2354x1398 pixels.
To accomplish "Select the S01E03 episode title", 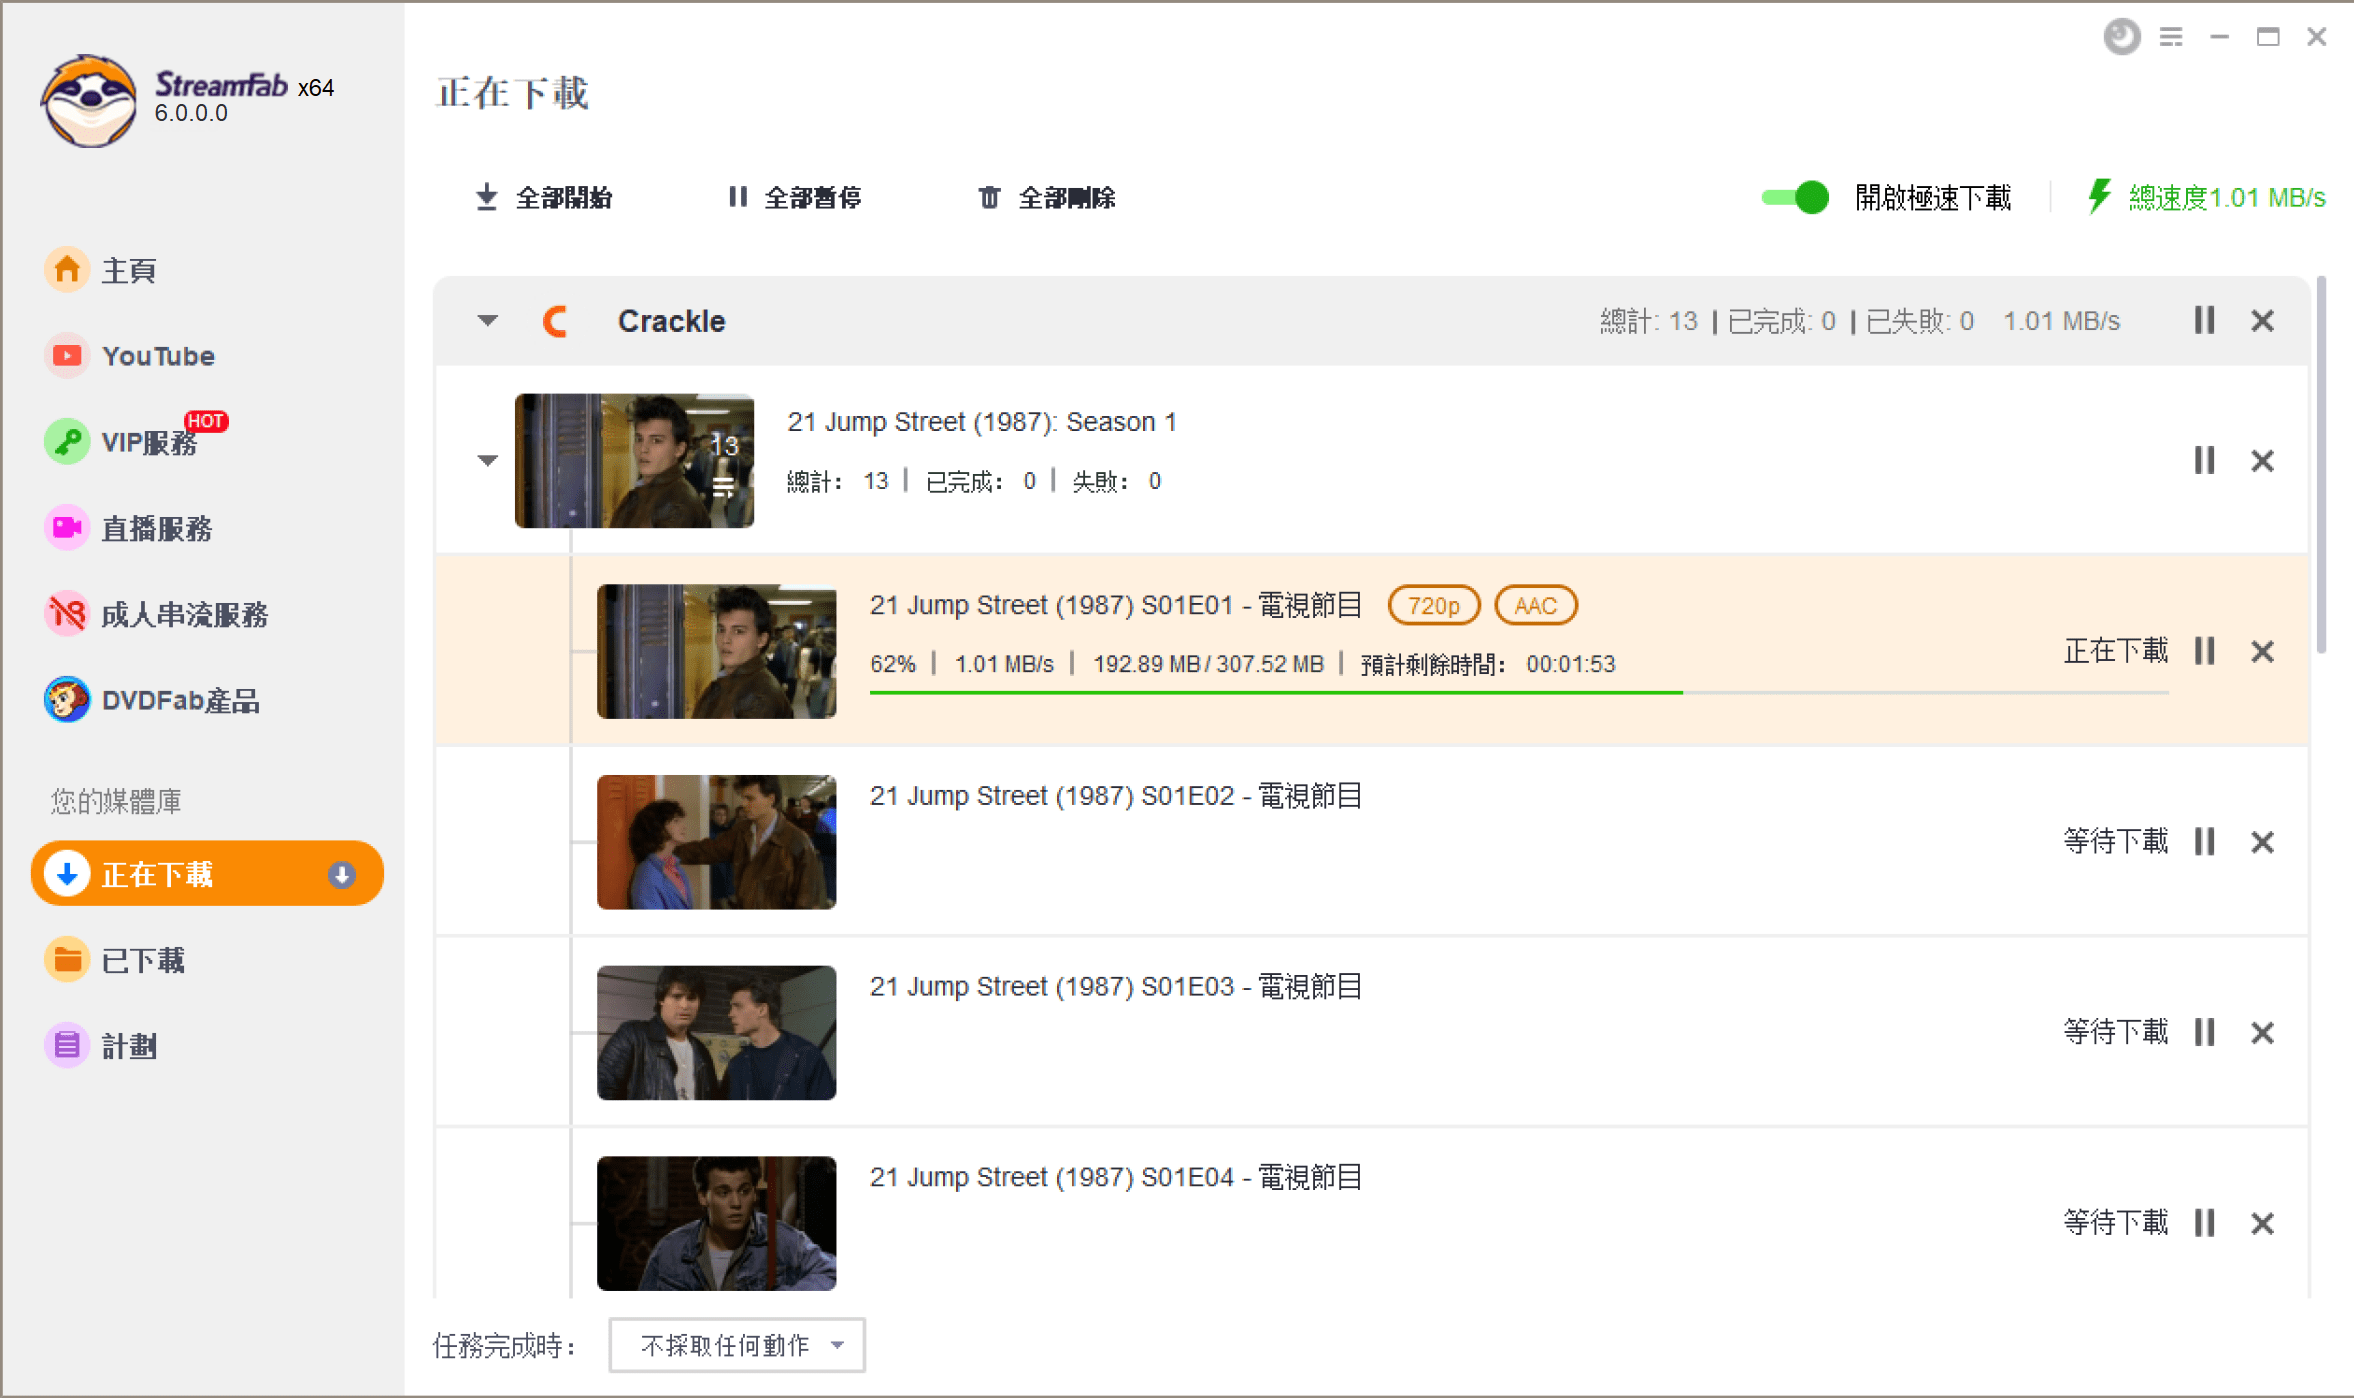I will (x=1116, y=987).
